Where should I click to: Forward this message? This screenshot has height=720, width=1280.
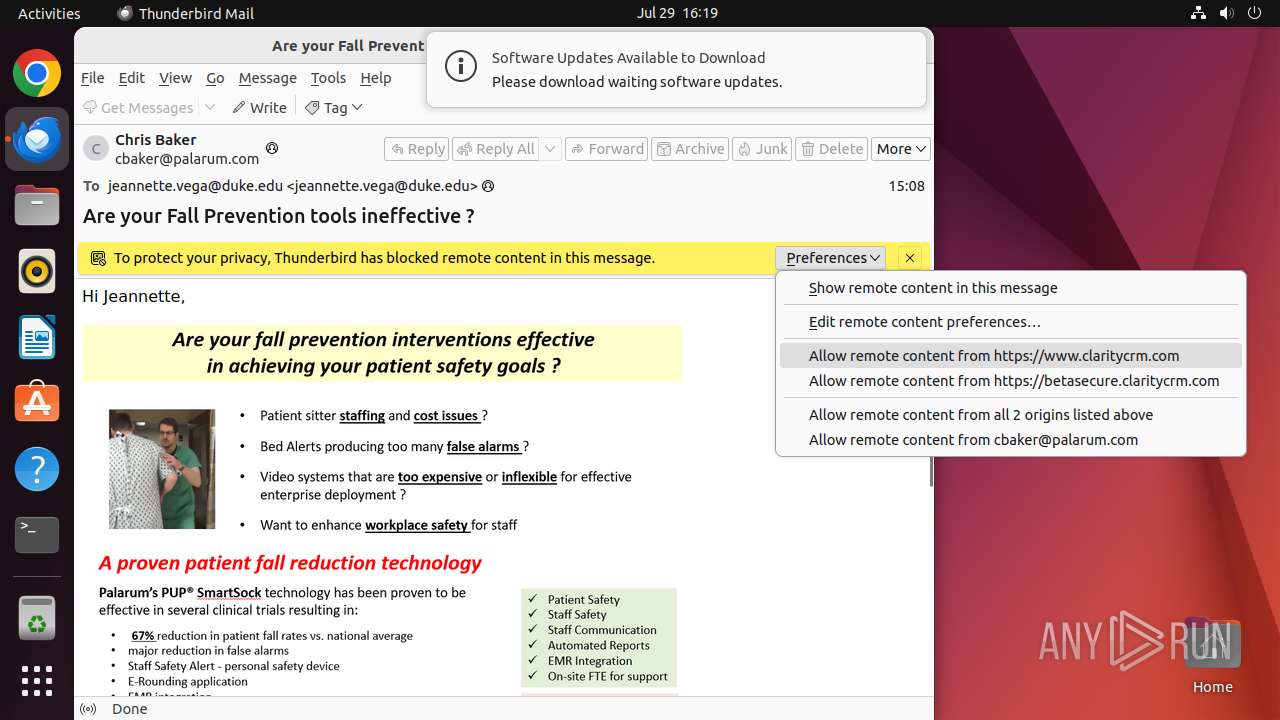coord(607,149)
